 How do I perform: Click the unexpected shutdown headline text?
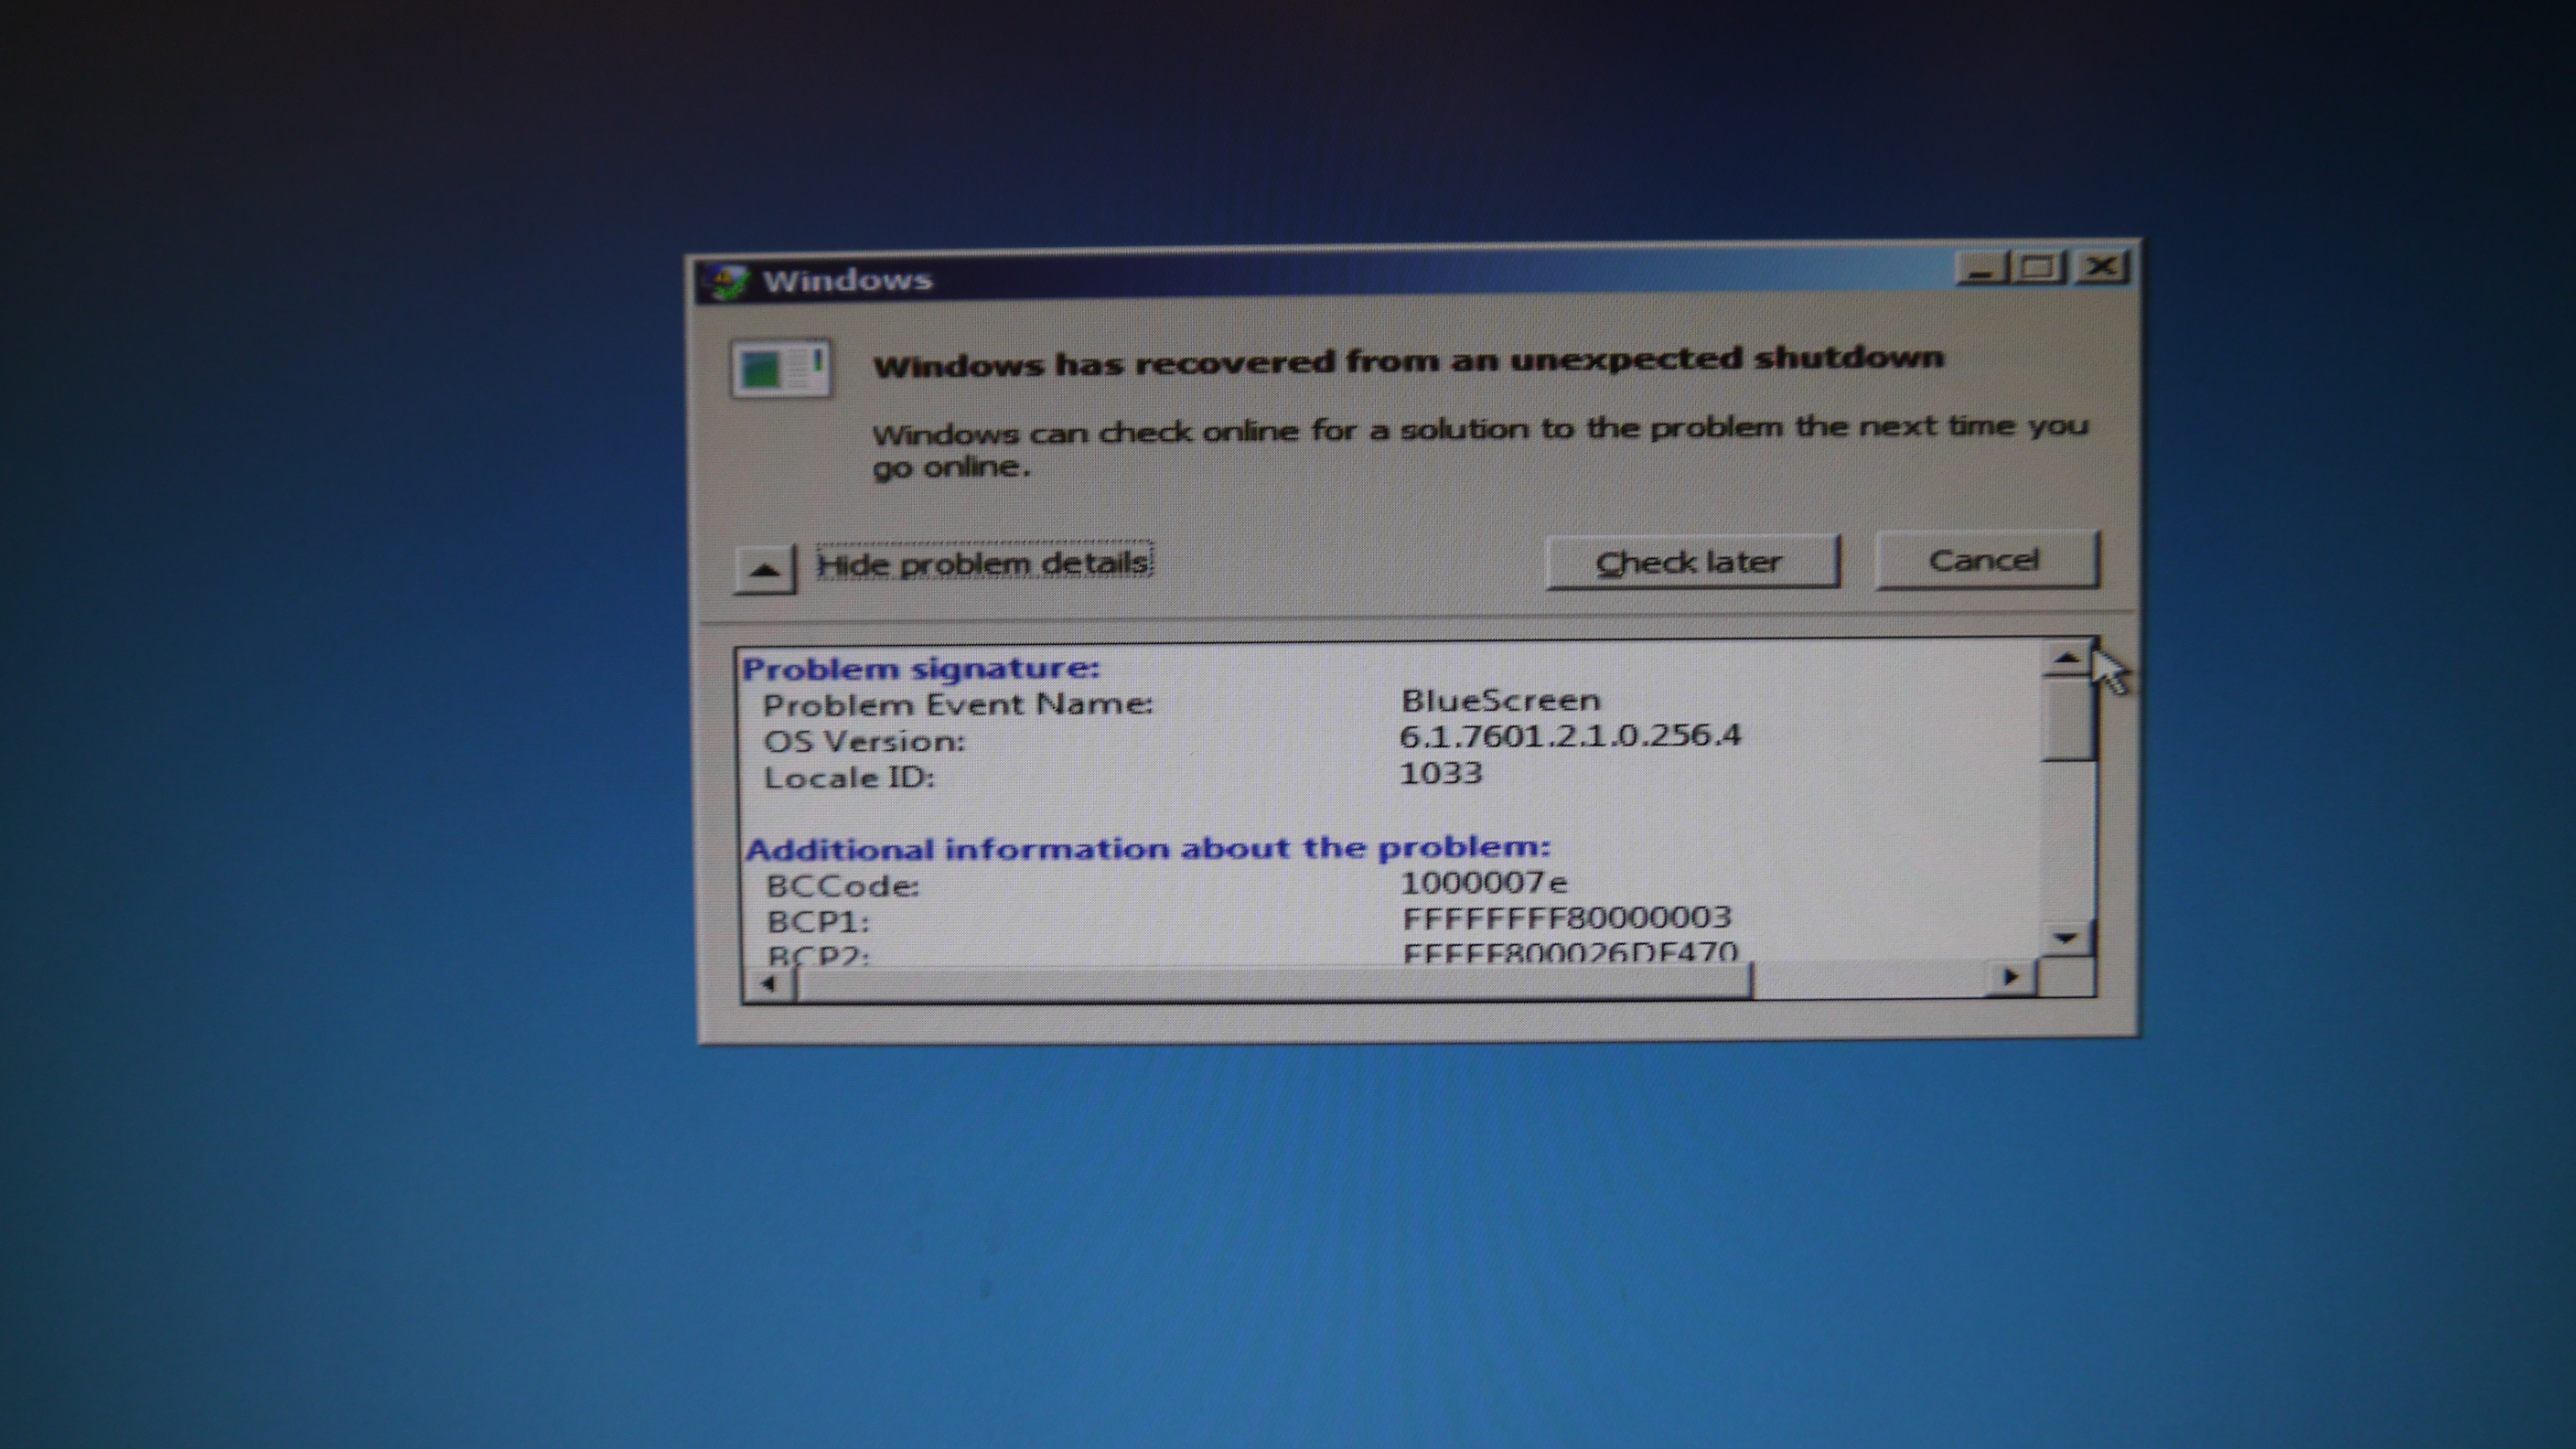[1409, 361]
